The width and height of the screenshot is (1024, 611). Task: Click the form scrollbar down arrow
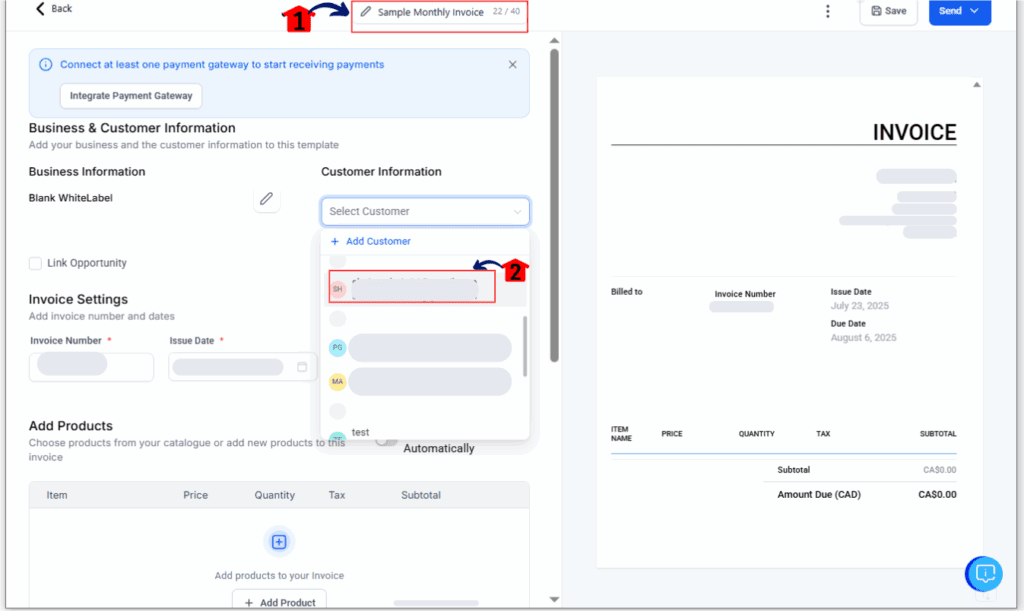coord(554,599)
